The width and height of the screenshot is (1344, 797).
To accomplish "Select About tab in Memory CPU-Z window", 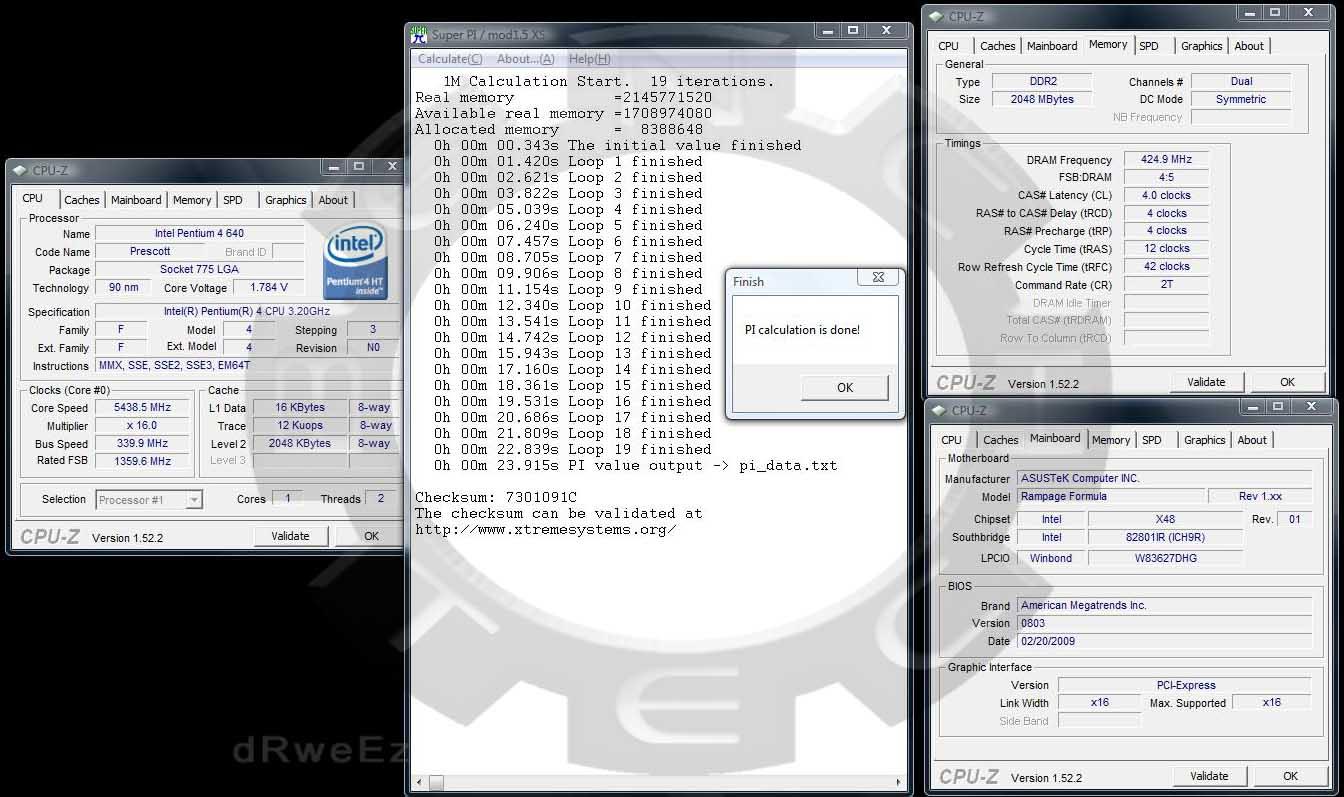I will tap(1249, 46).
